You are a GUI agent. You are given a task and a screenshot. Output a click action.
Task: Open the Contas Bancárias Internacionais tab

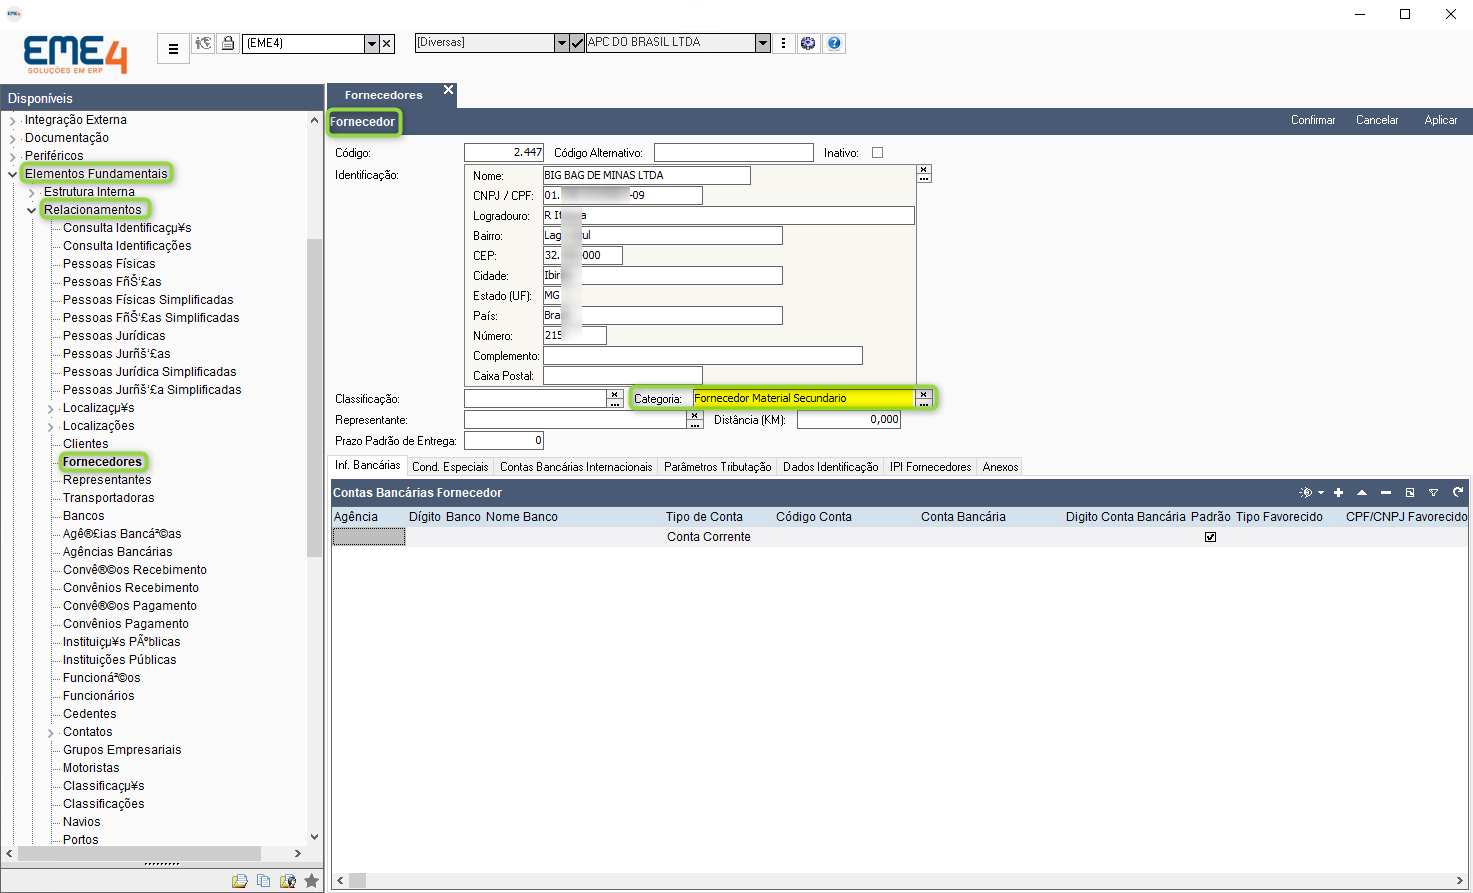pos(576,467)
